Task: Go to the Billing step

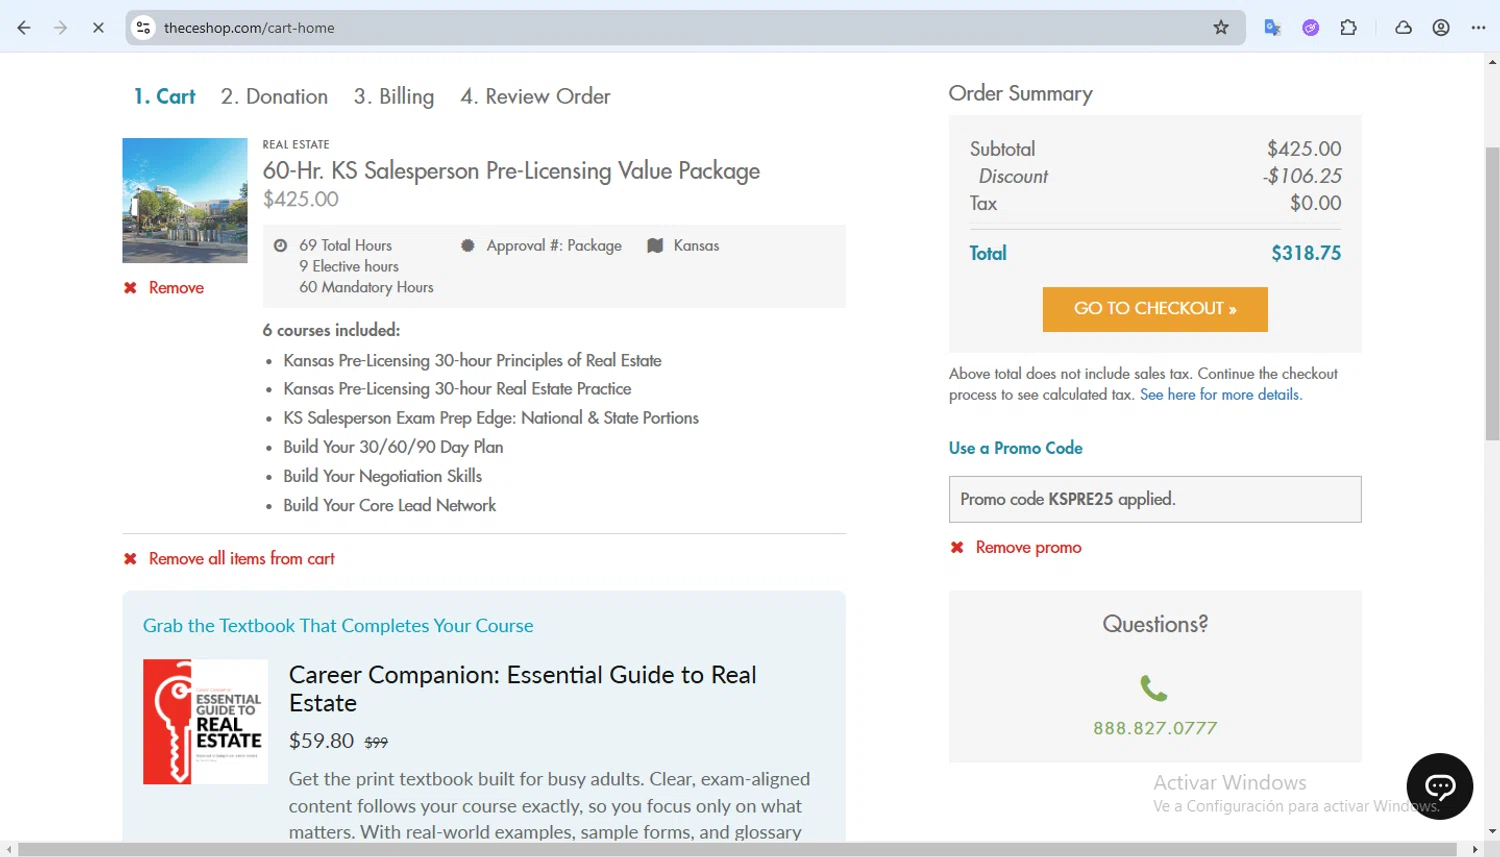Action: tap(394, 97)
